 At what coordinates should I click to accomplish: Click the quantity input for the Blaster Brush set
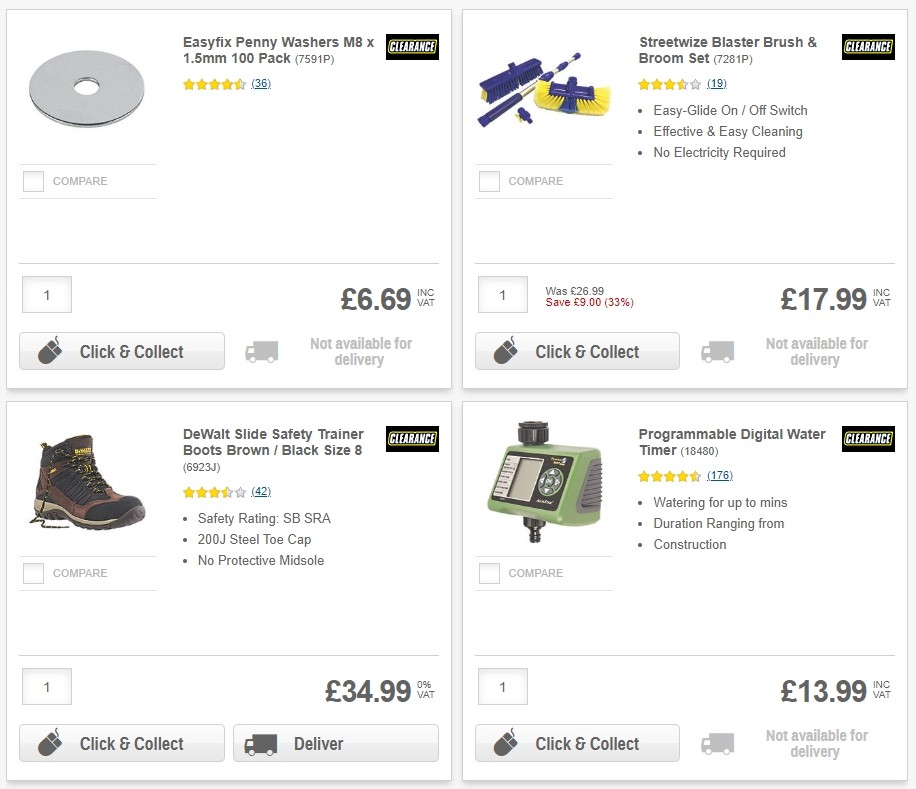coord(502,295)
